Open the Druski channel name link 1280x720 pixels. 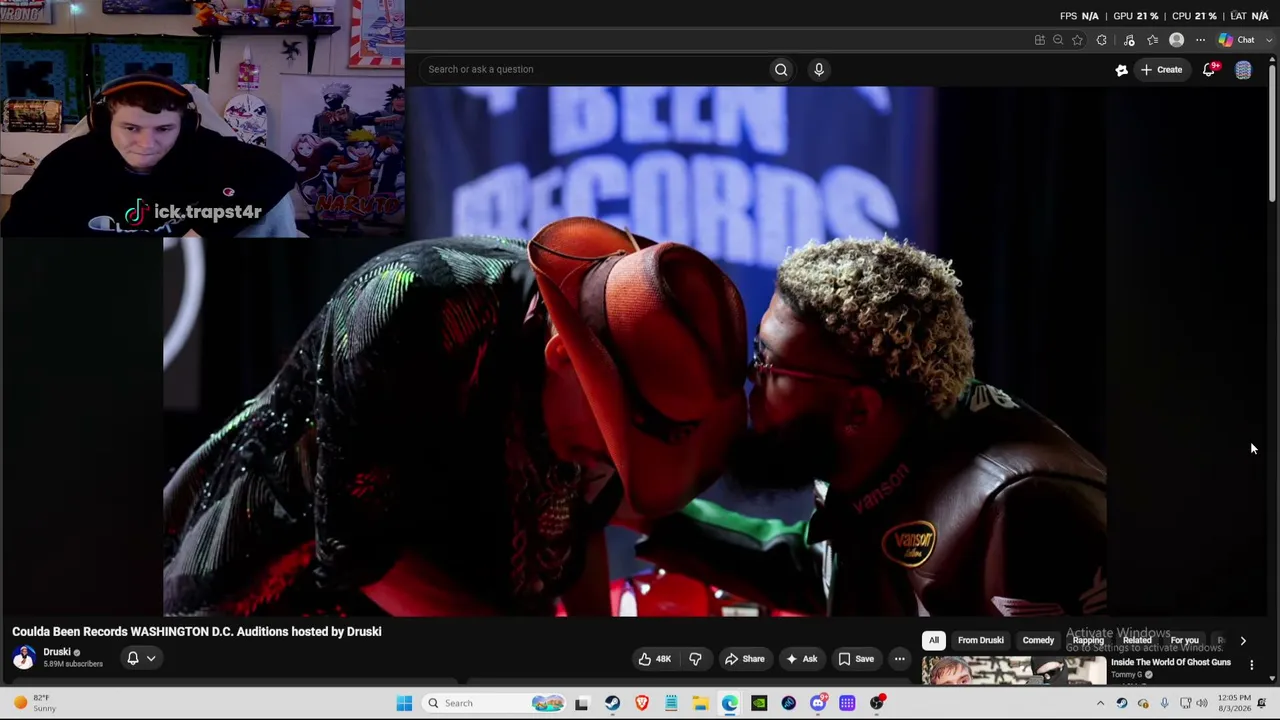point(57,652)
